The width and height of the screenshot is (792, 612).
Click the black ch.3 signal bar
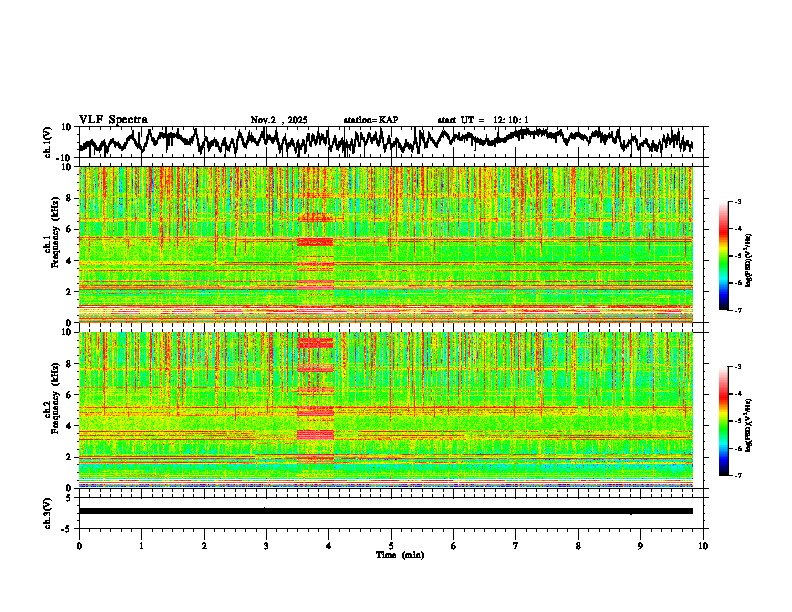point(386,511)
